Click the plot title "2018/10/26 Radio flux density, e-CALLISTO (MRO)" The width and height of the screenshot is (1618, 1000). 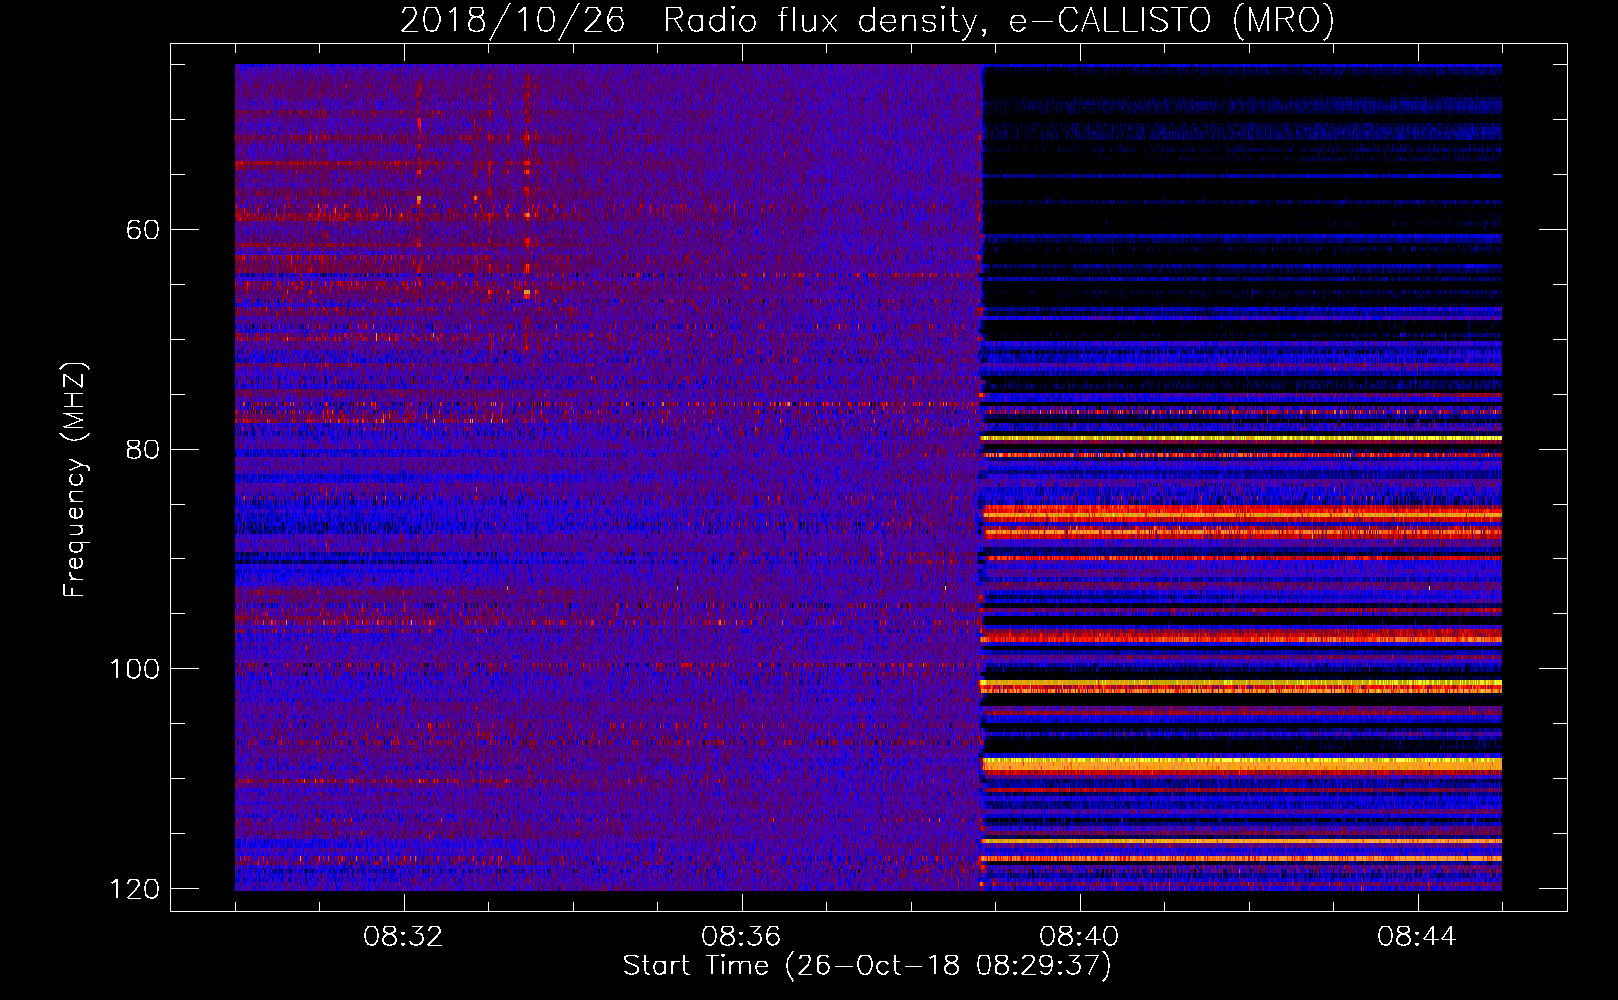[x=867, y=20]
